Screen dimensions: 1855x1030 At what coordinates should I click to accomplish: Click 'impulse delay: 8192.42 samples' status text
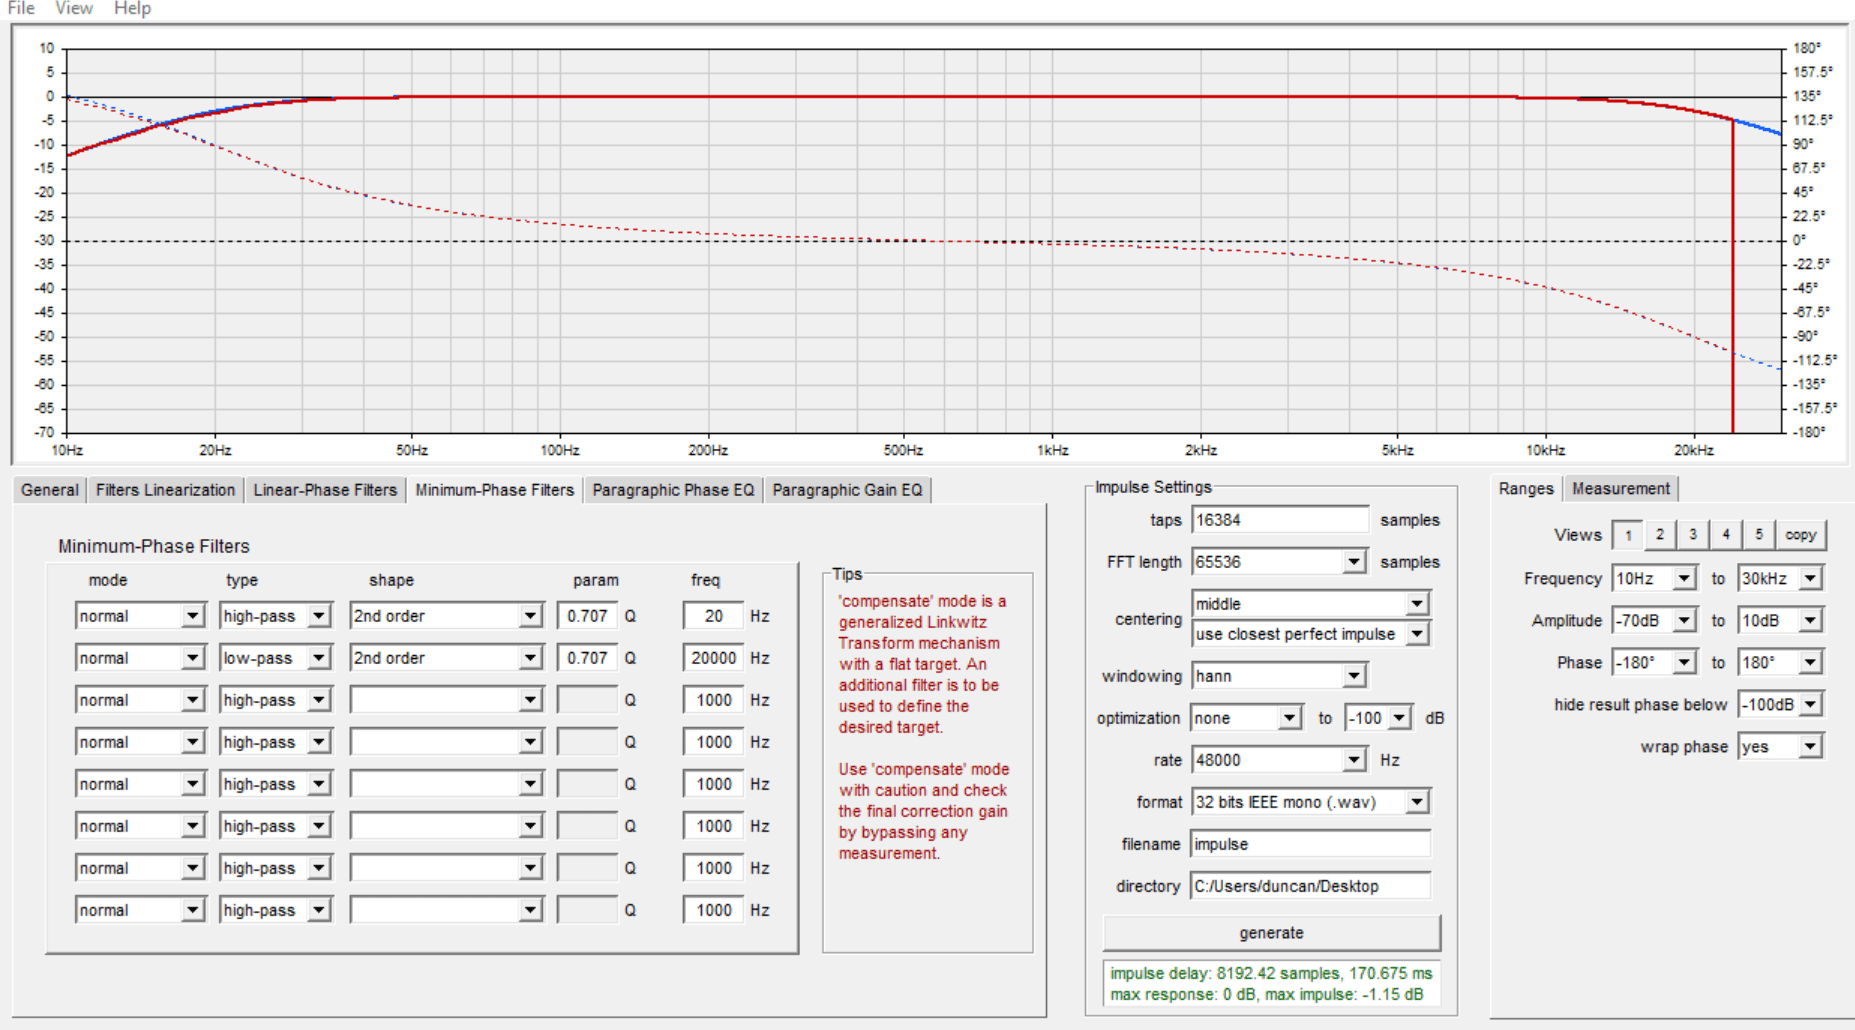pos(1219,973)
